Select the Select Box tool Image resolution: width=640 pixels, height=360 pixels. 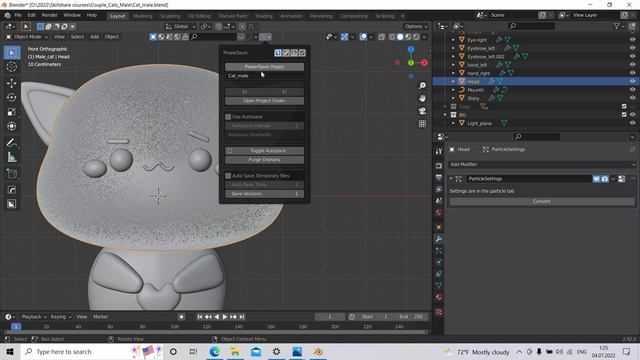(12, 53)
